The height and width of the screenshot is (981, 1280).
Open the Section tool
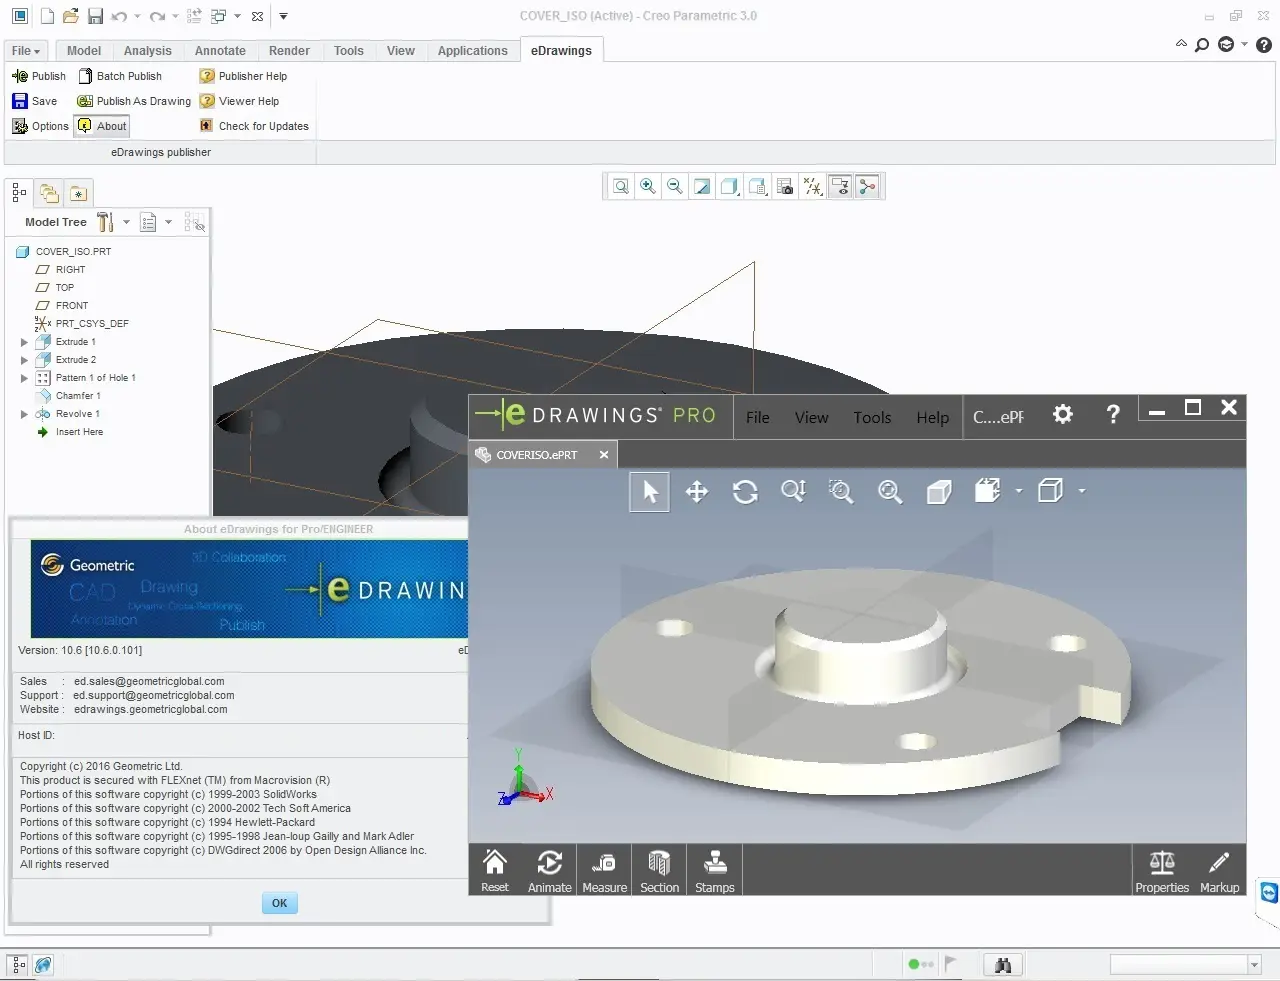(x=659, y=870)
